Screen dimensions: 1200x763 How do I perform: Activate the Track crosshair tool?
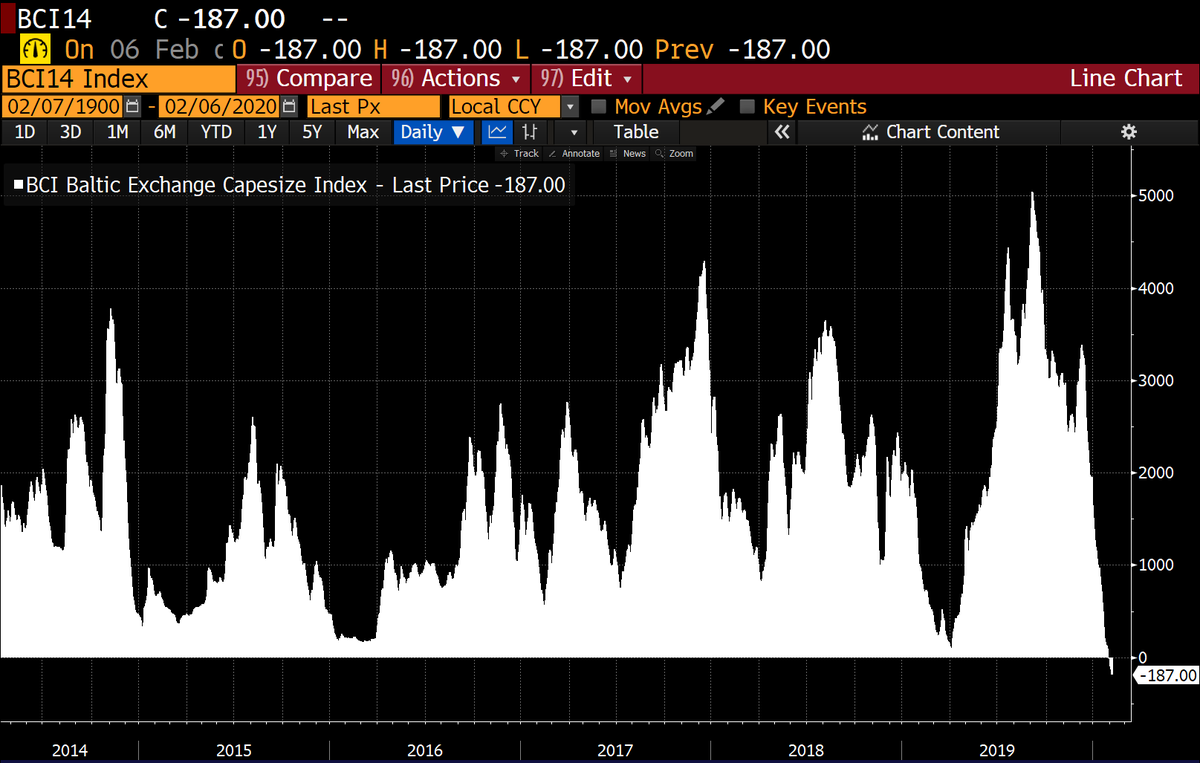coord(519,154)
